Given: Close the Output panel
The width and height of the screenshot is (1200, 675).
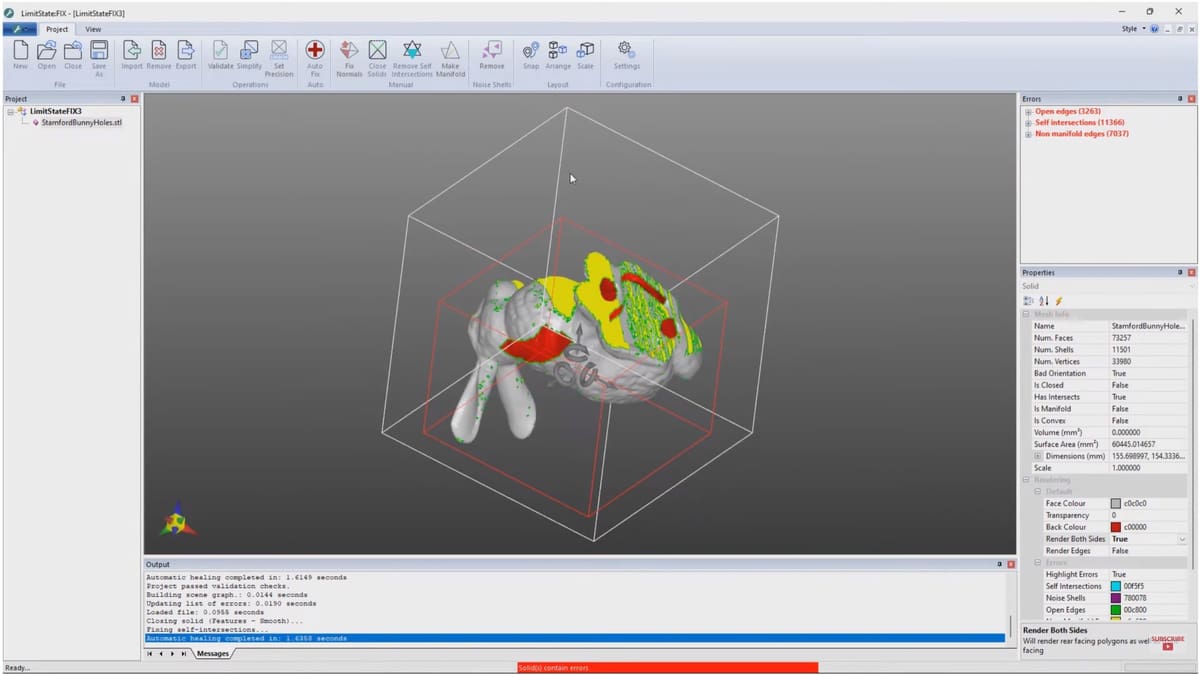Looking at the screenshot, I should tap(1010, 564).
